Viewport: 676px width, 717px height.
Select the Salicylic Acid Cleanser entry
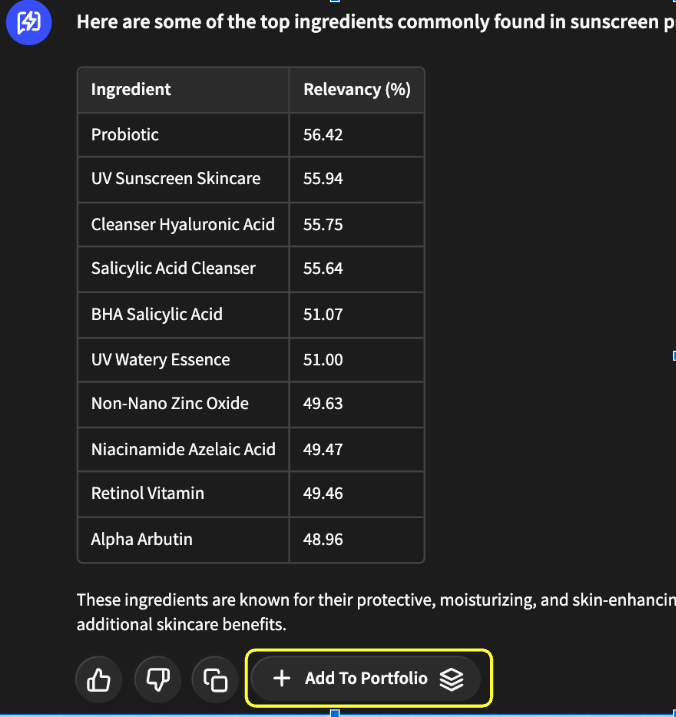coord(173,268)
